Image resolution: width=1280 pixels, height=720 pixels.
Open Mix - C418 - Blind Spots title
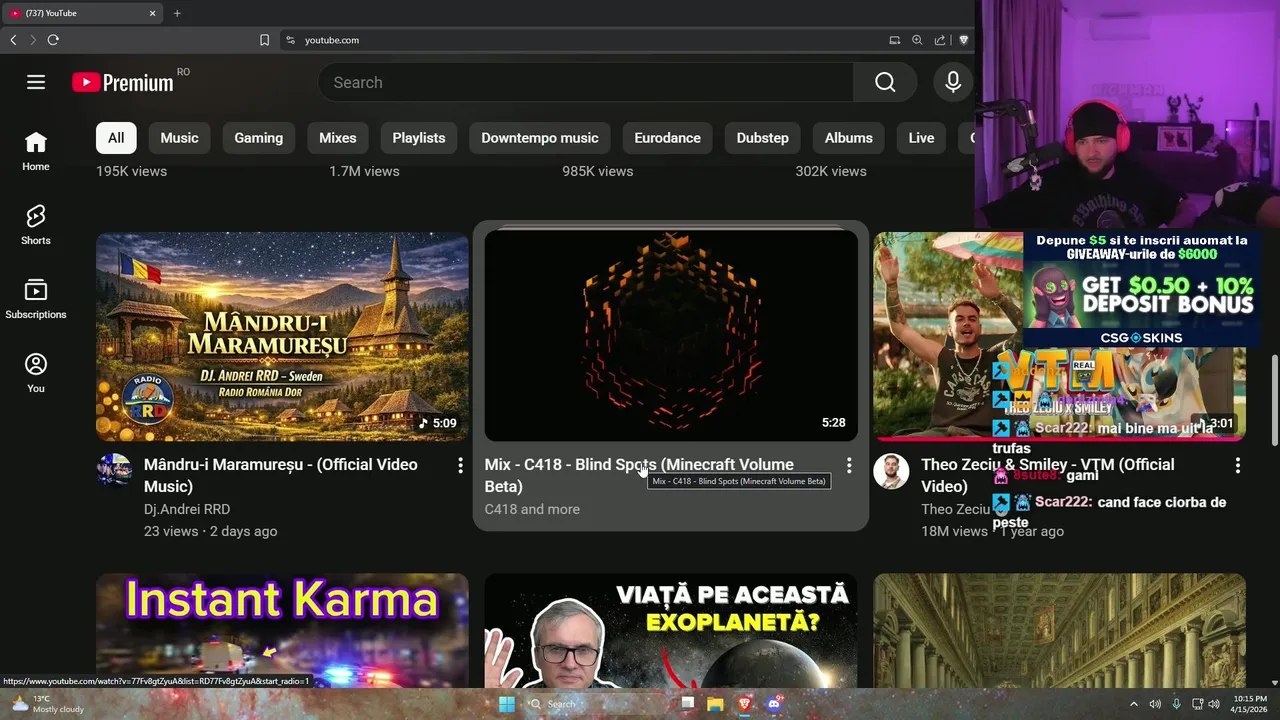pos(640,475)
